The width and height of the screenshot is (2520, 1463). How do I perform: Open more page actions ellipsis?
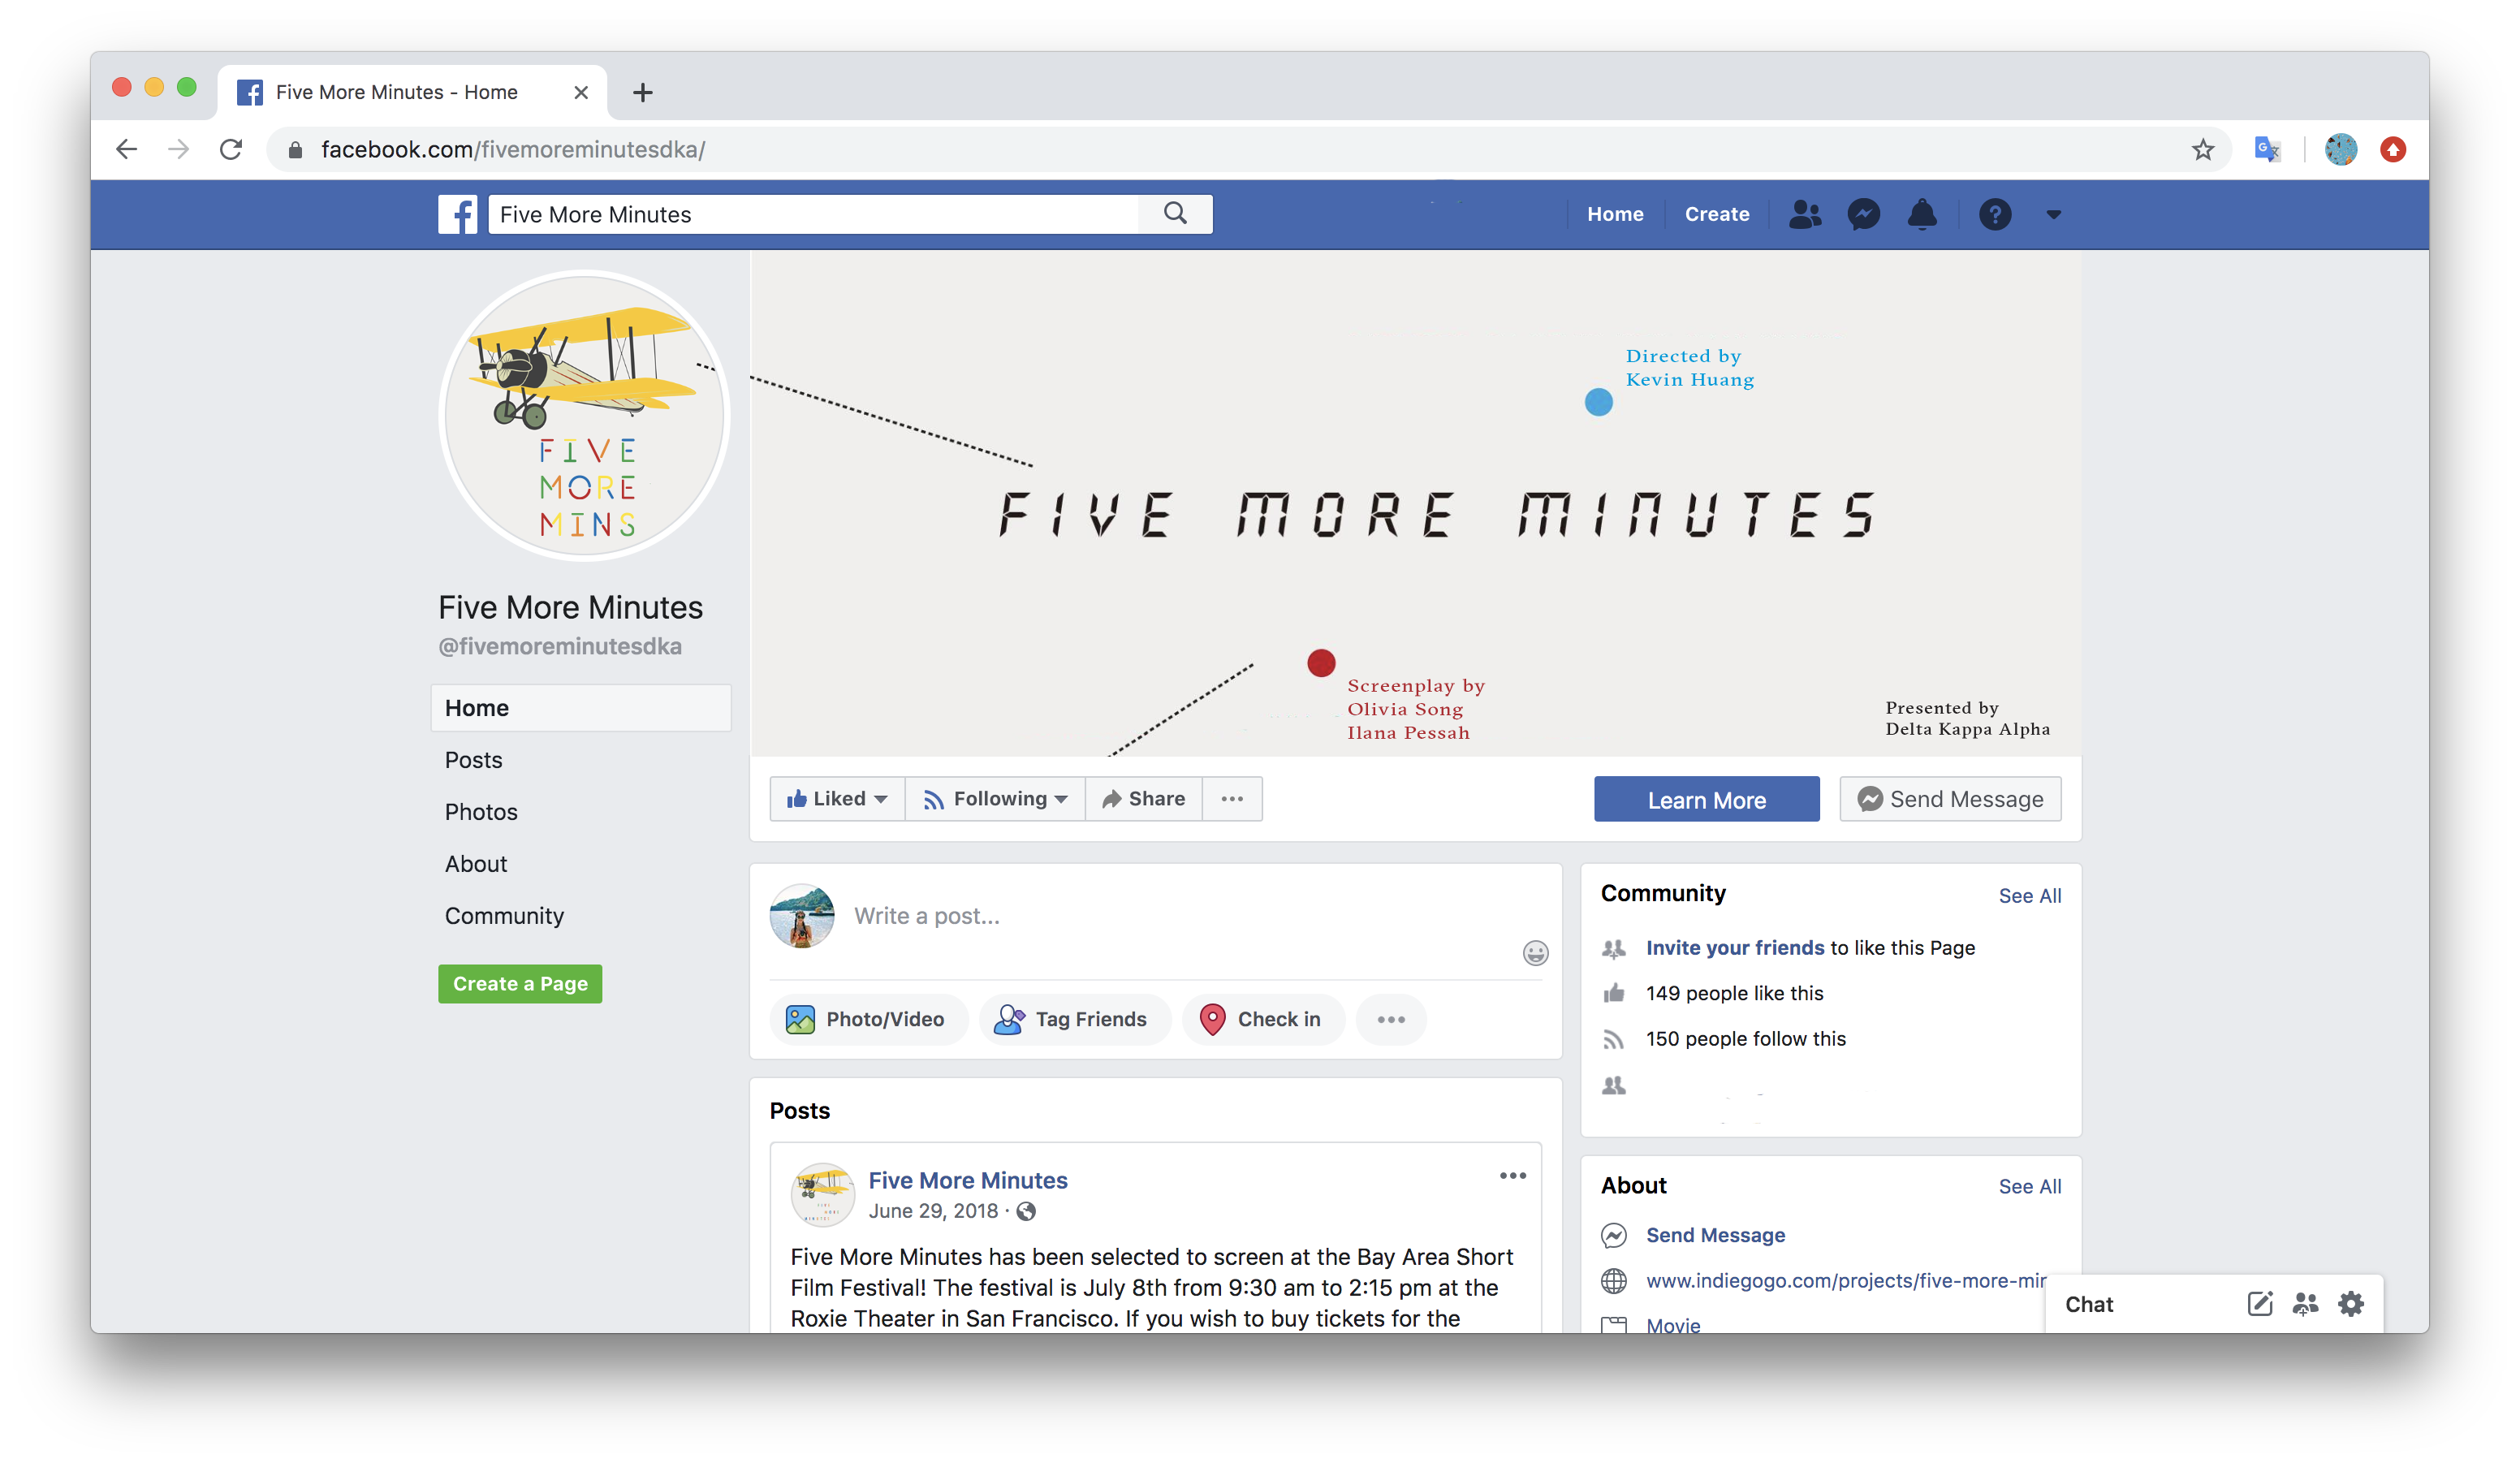1232,798
